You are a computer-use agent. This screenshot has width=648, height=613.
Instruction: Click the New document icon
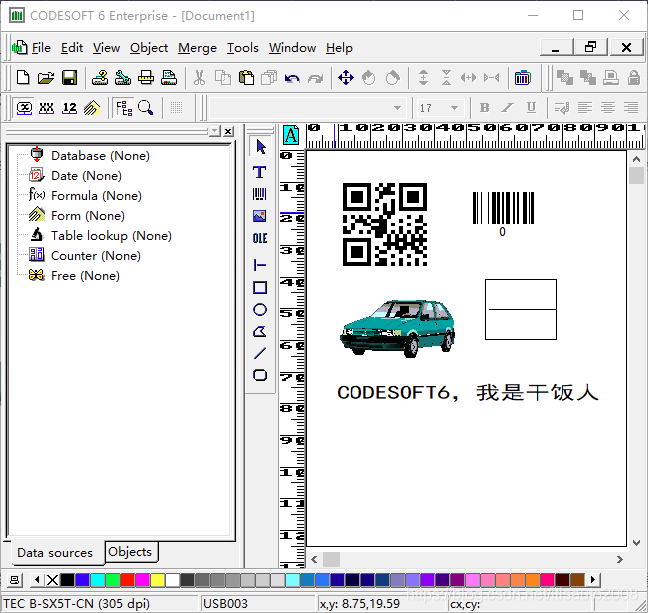coord(23,77)
